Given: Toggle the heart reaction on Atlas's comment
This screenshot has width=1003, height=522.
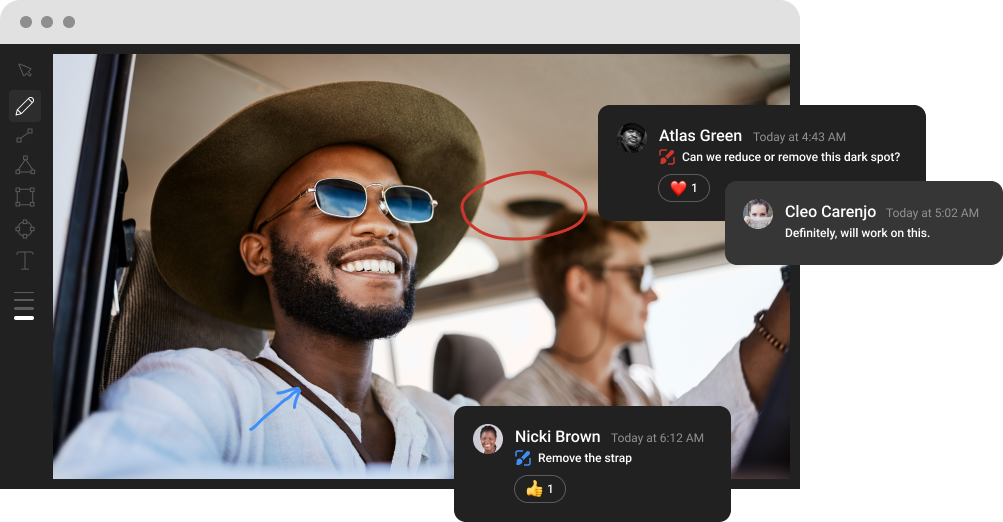Looking at the screenshot, I should pyautogui.click(x=684, y=188).
